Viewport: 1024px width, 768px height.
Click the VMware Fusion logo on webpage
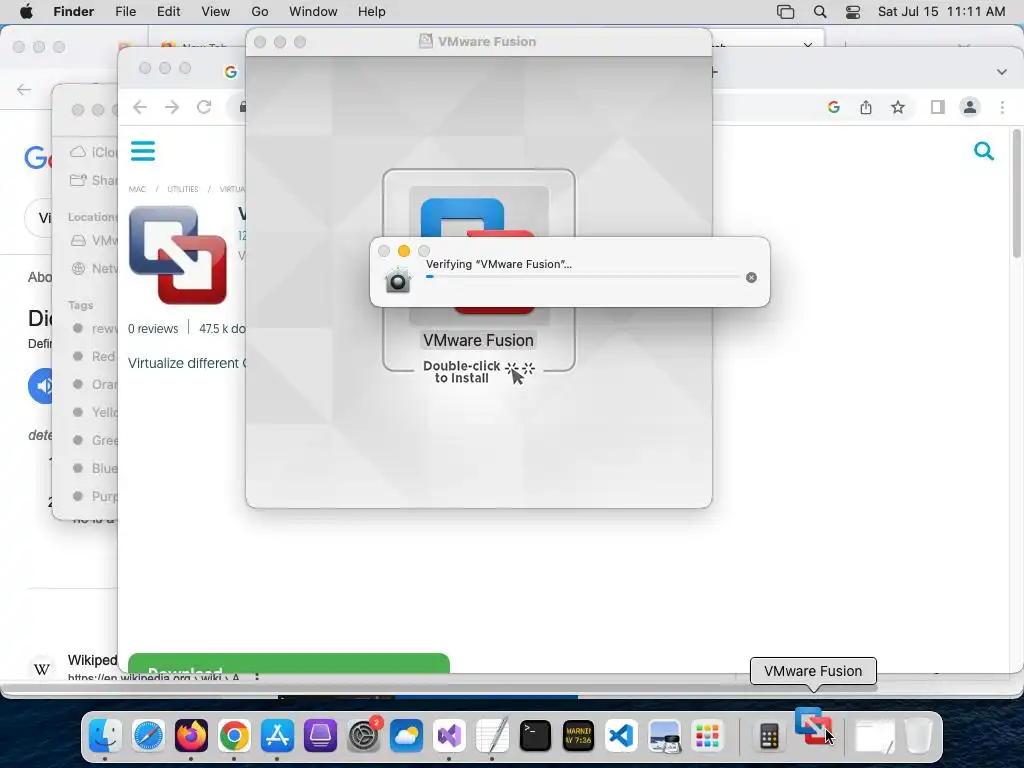click(x=178, y=255)
